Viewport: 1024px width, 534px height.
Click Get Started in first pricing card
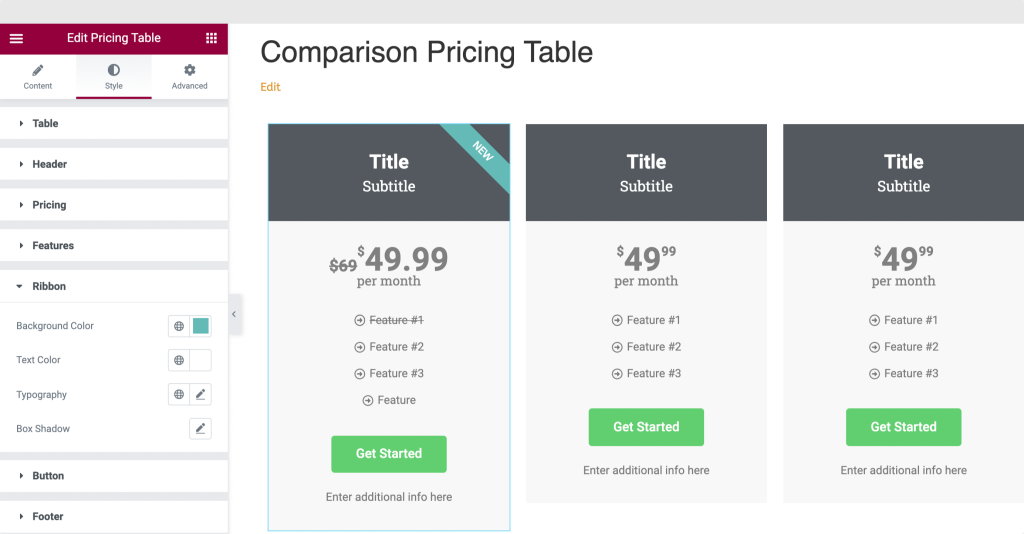click(389, 454)
